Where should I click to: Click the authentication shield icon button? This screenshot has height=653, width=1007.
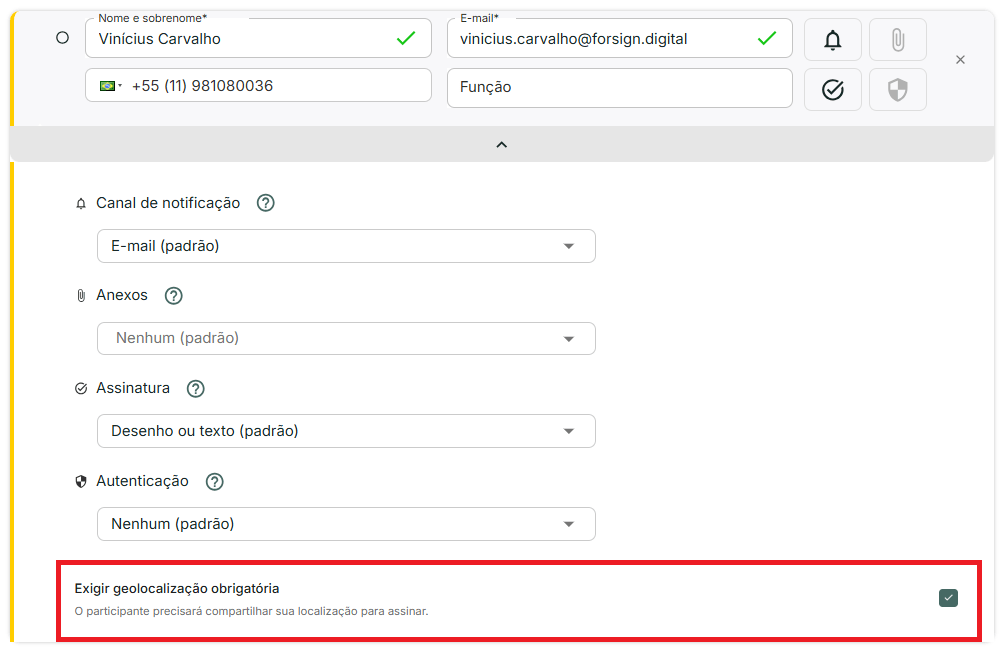click(x=897, y=90)
